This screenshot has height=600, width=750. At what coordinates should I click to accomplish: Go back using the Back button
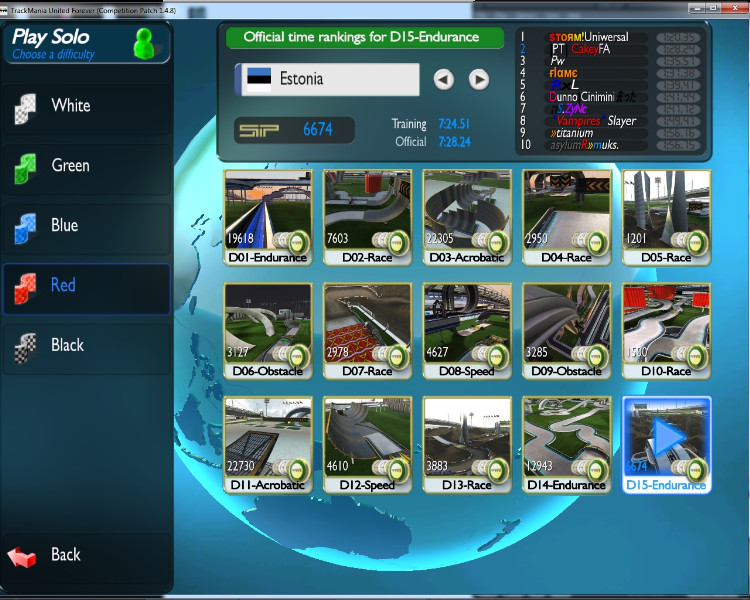[x=66, y=555]
